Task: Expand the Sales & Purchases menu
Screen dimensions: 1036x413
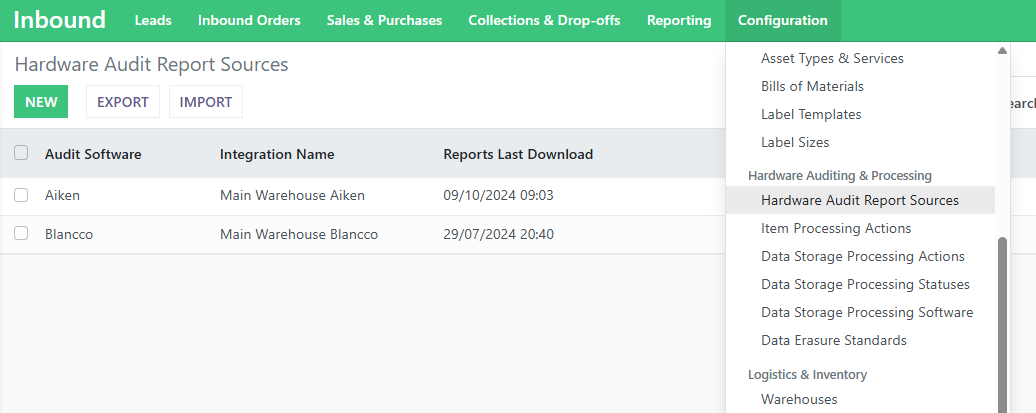Action: 384,20
